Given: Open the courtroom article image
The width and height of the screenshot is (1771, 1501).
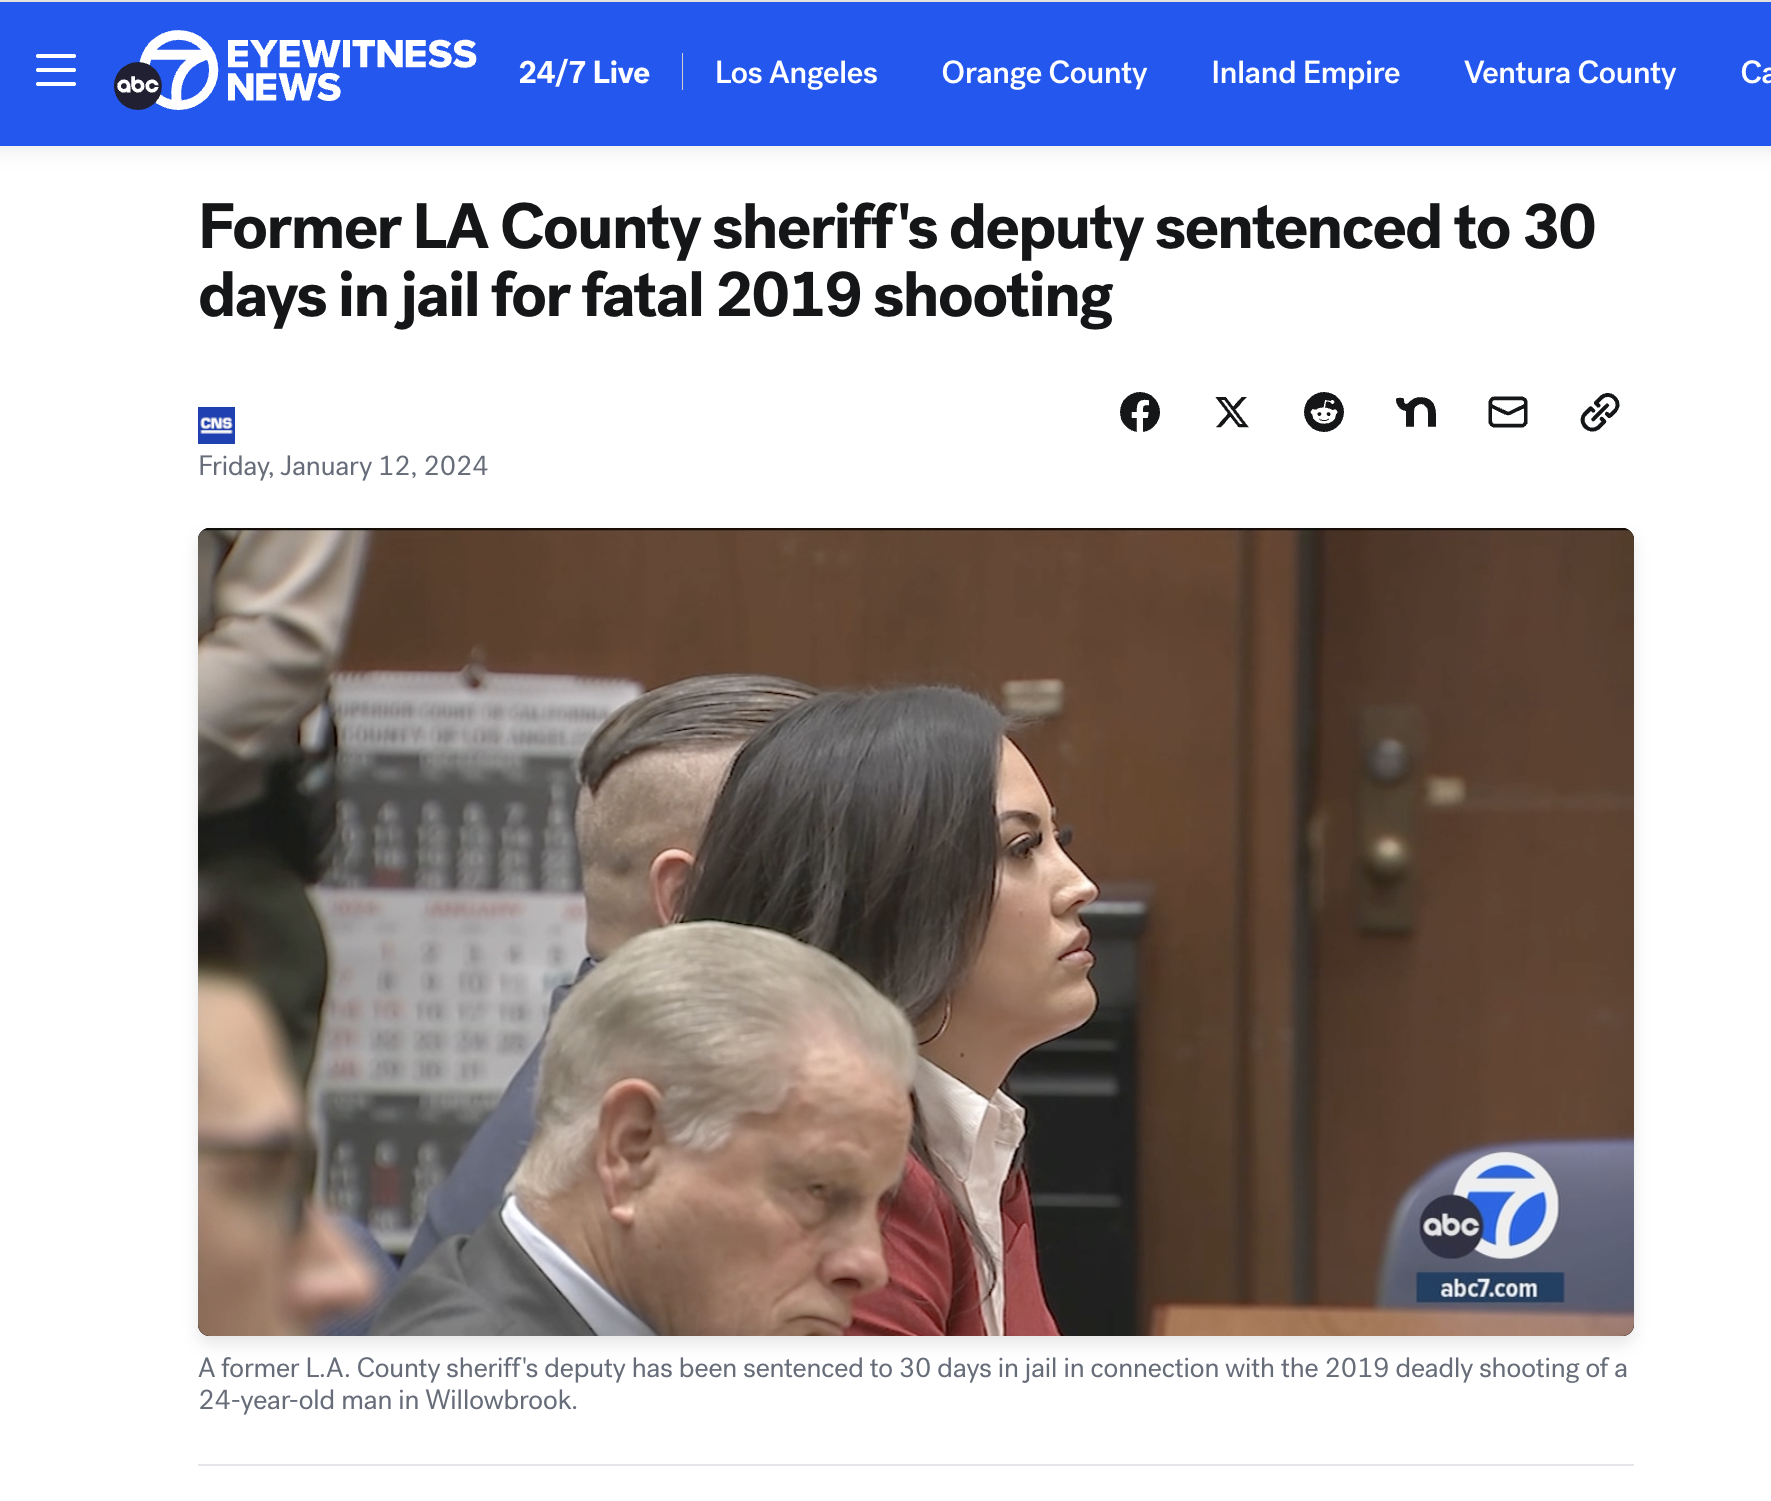Looking at the screenshot, I should (x=916, y=932).
